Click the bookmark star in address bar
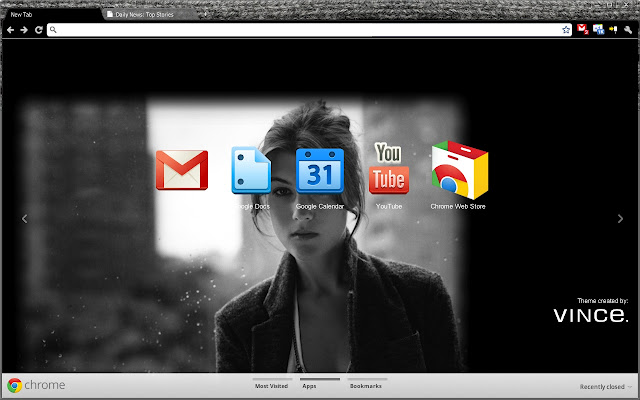Viewport: 640px width, 400px height. (x=565, y=30)
